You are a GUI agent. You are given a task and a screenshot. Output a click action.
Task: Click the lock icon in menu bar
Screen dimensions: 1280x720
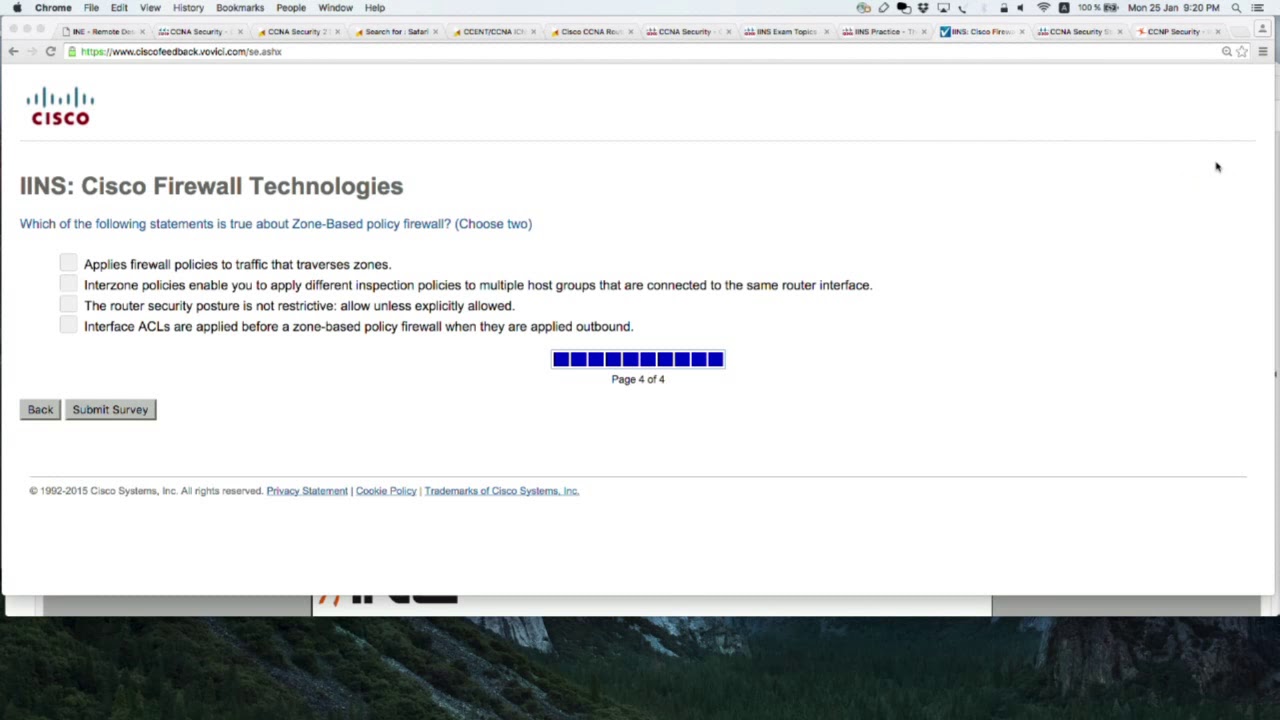1004,8
